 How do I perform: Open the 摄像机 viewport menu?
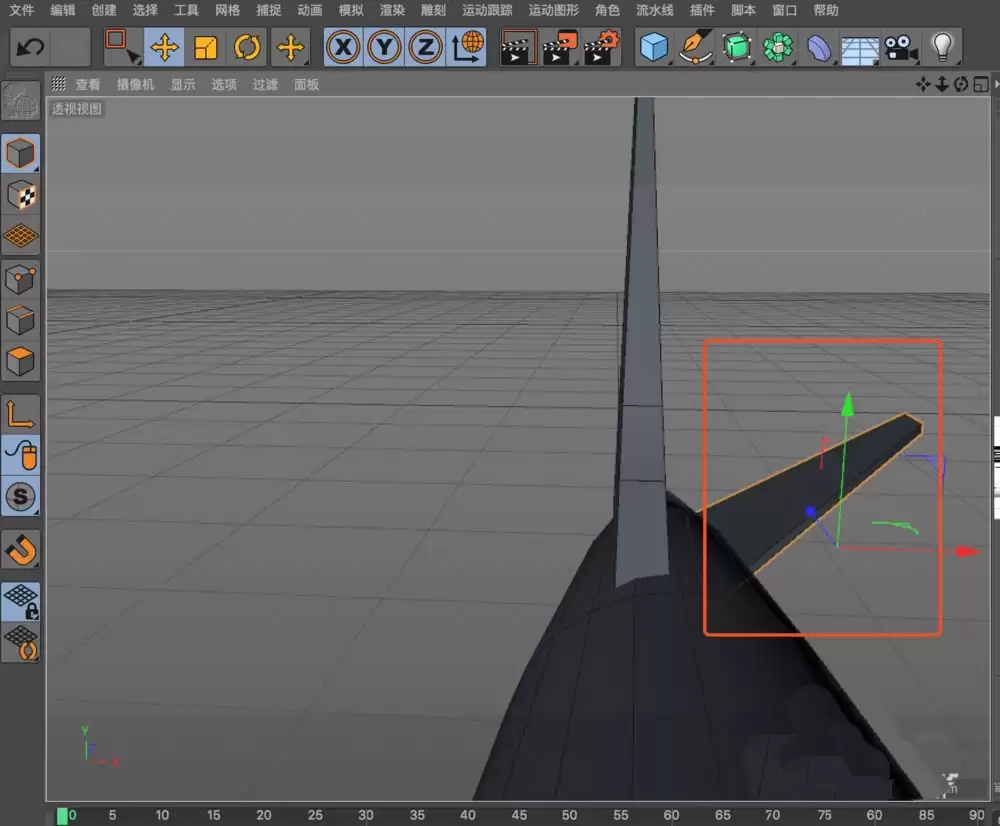[135, 84]
